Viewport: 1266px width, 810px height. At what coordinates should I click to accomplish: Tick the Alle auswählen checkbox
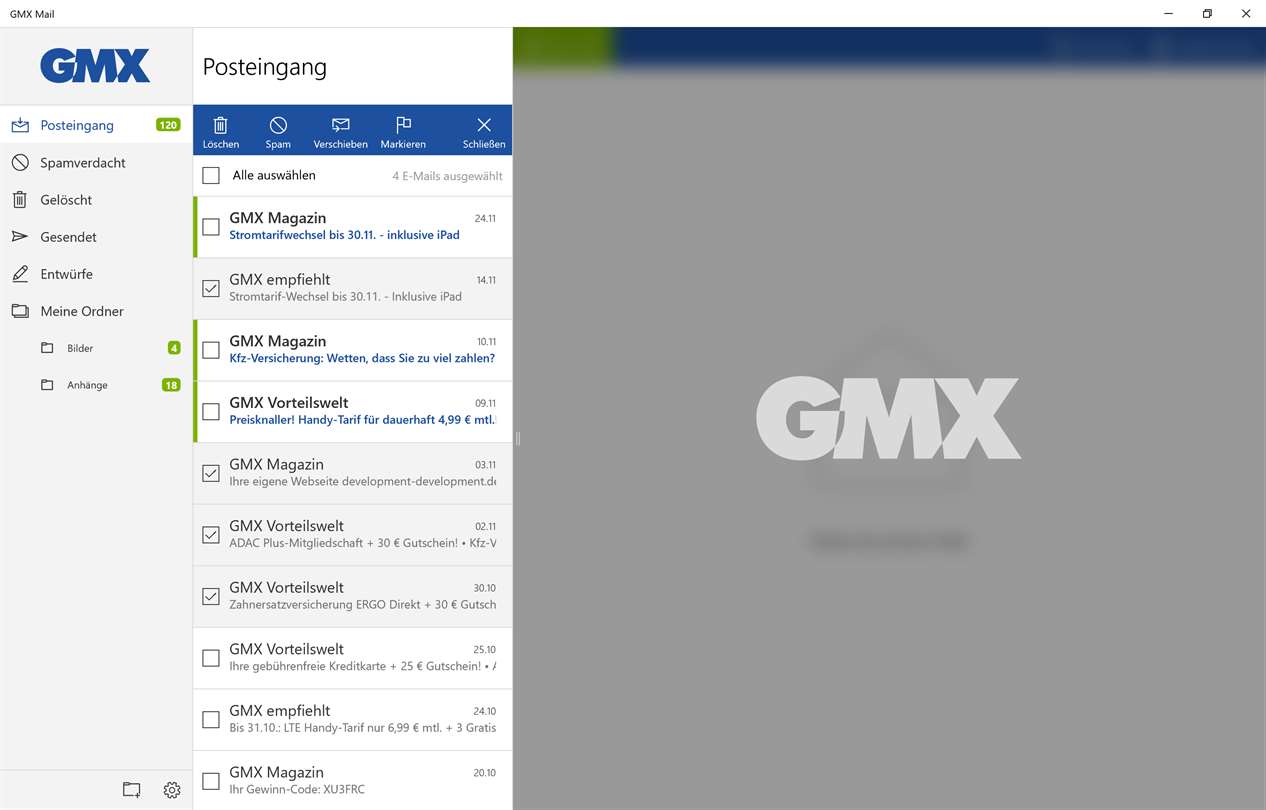[x=211, y=175]
